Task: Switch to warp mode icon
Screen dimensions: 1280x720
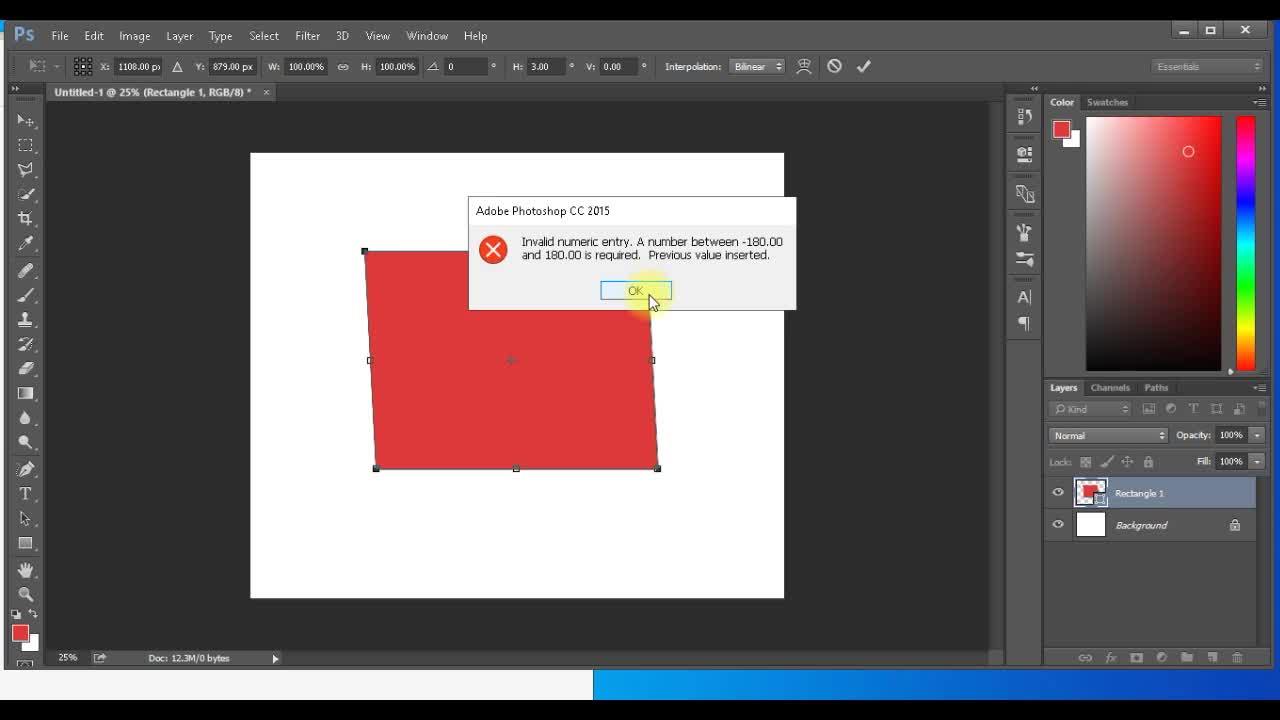Action: click(x=804, y=66)
